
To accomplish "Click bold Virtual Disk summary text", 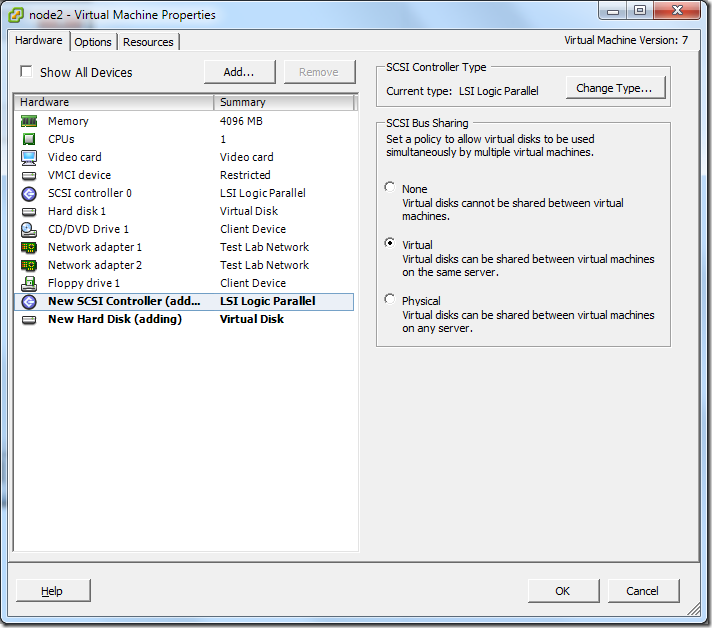I will coord(252,319).
